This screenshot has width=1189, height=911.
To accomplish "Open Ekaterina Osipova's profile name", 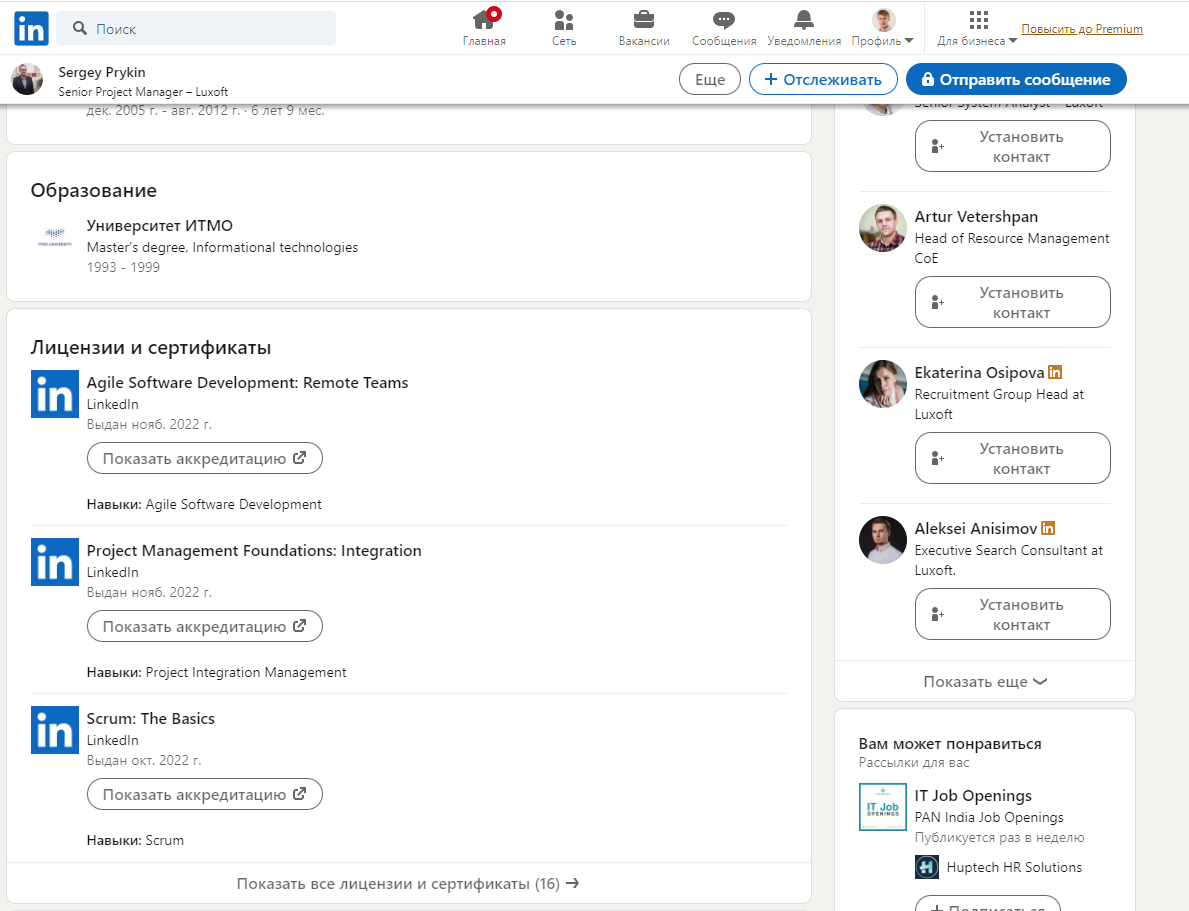I will (x=979, y=372).
